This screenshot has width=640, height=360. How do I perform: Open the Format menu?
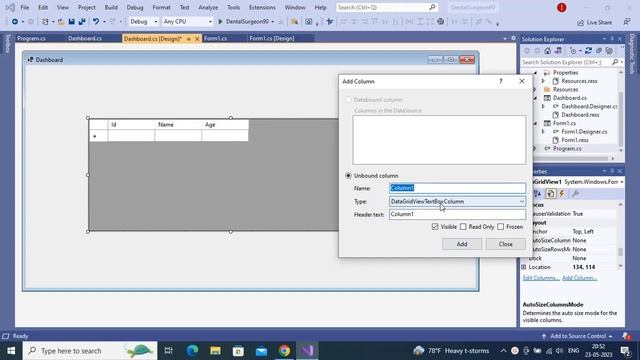click(161, 7)
